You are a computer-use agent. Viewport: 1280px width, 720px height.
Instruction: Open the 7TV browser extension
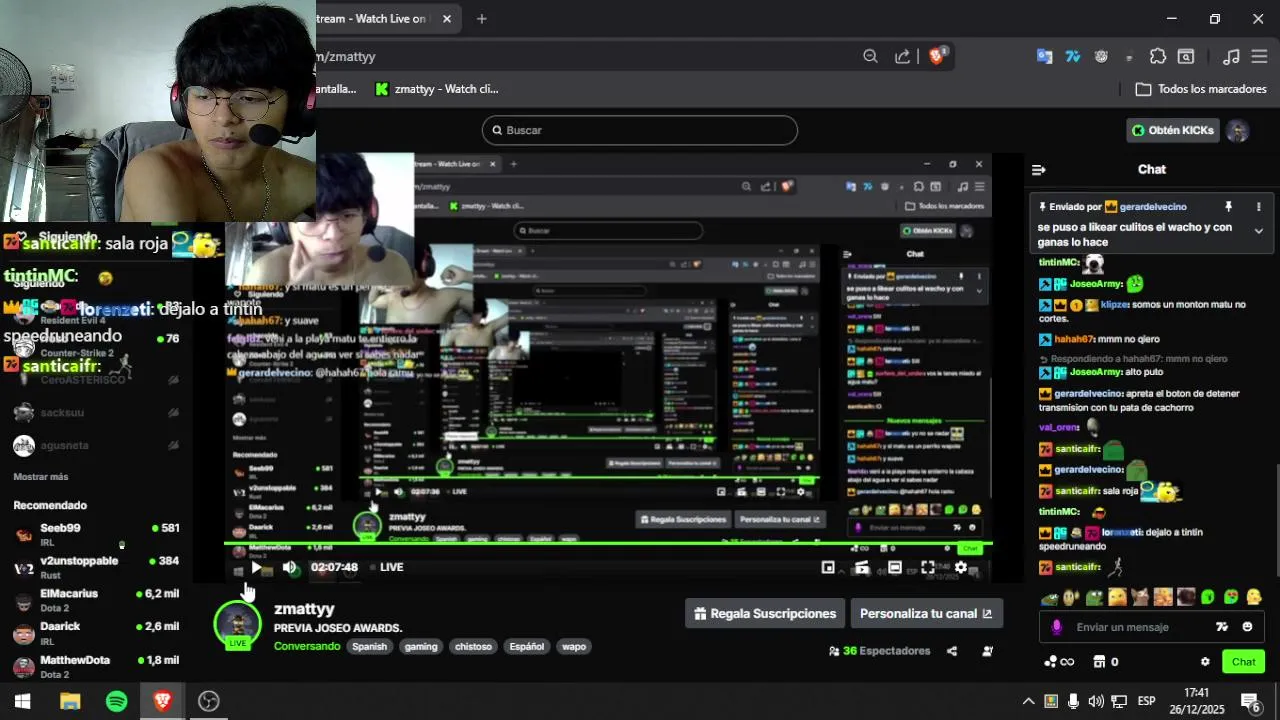pyautogui.click(x=1073, y=56)
